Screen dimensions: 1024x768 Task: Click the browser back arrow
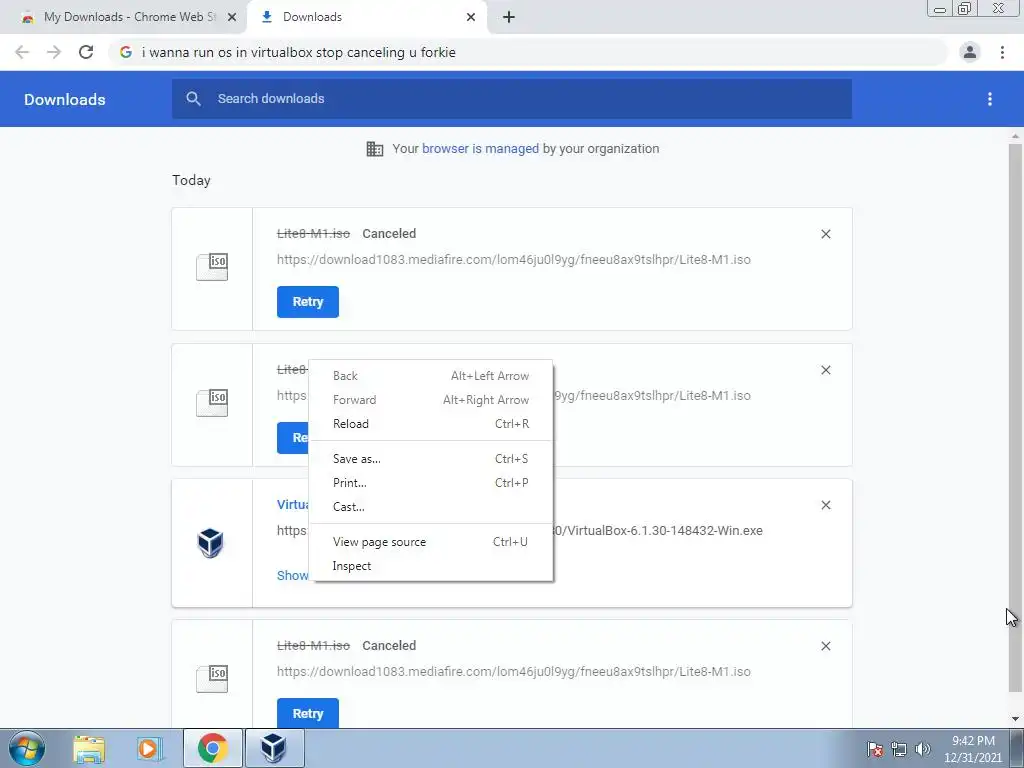click(22, 52)
